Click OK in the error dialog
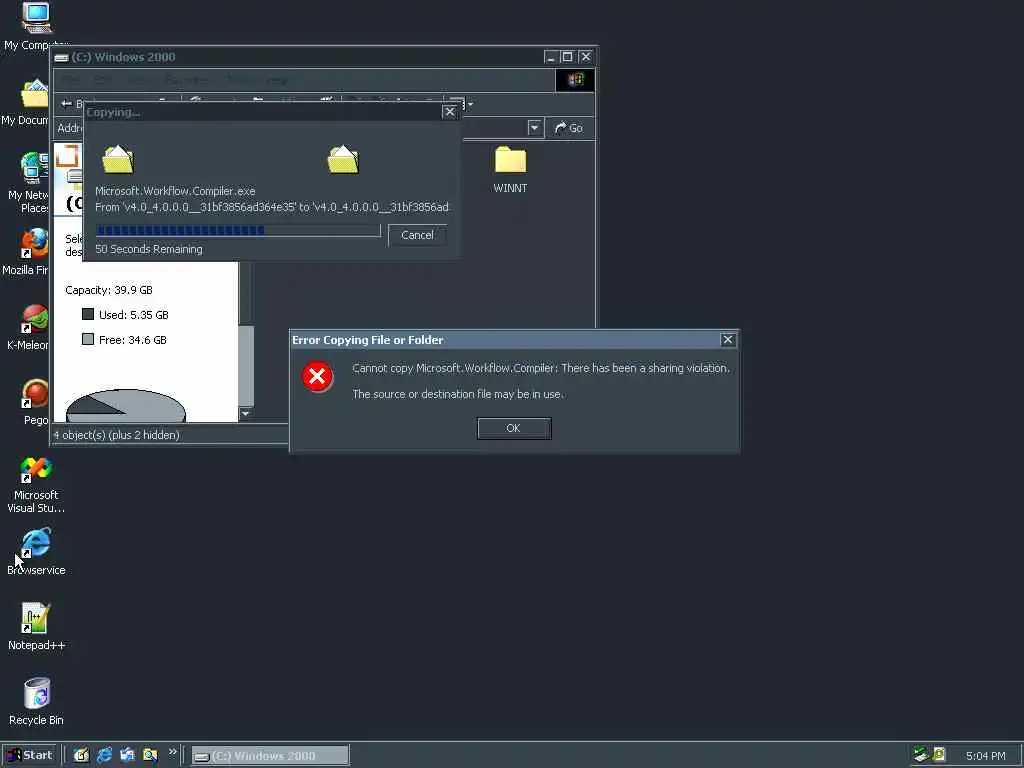 (514, 428)
